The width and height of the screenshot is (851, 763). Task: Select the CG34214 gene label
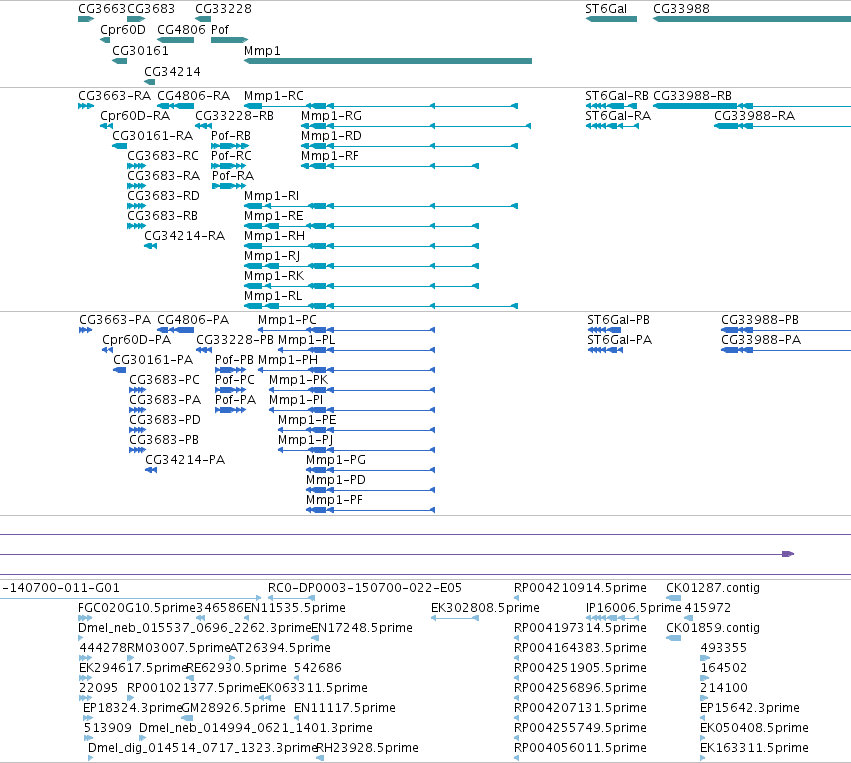172,72
